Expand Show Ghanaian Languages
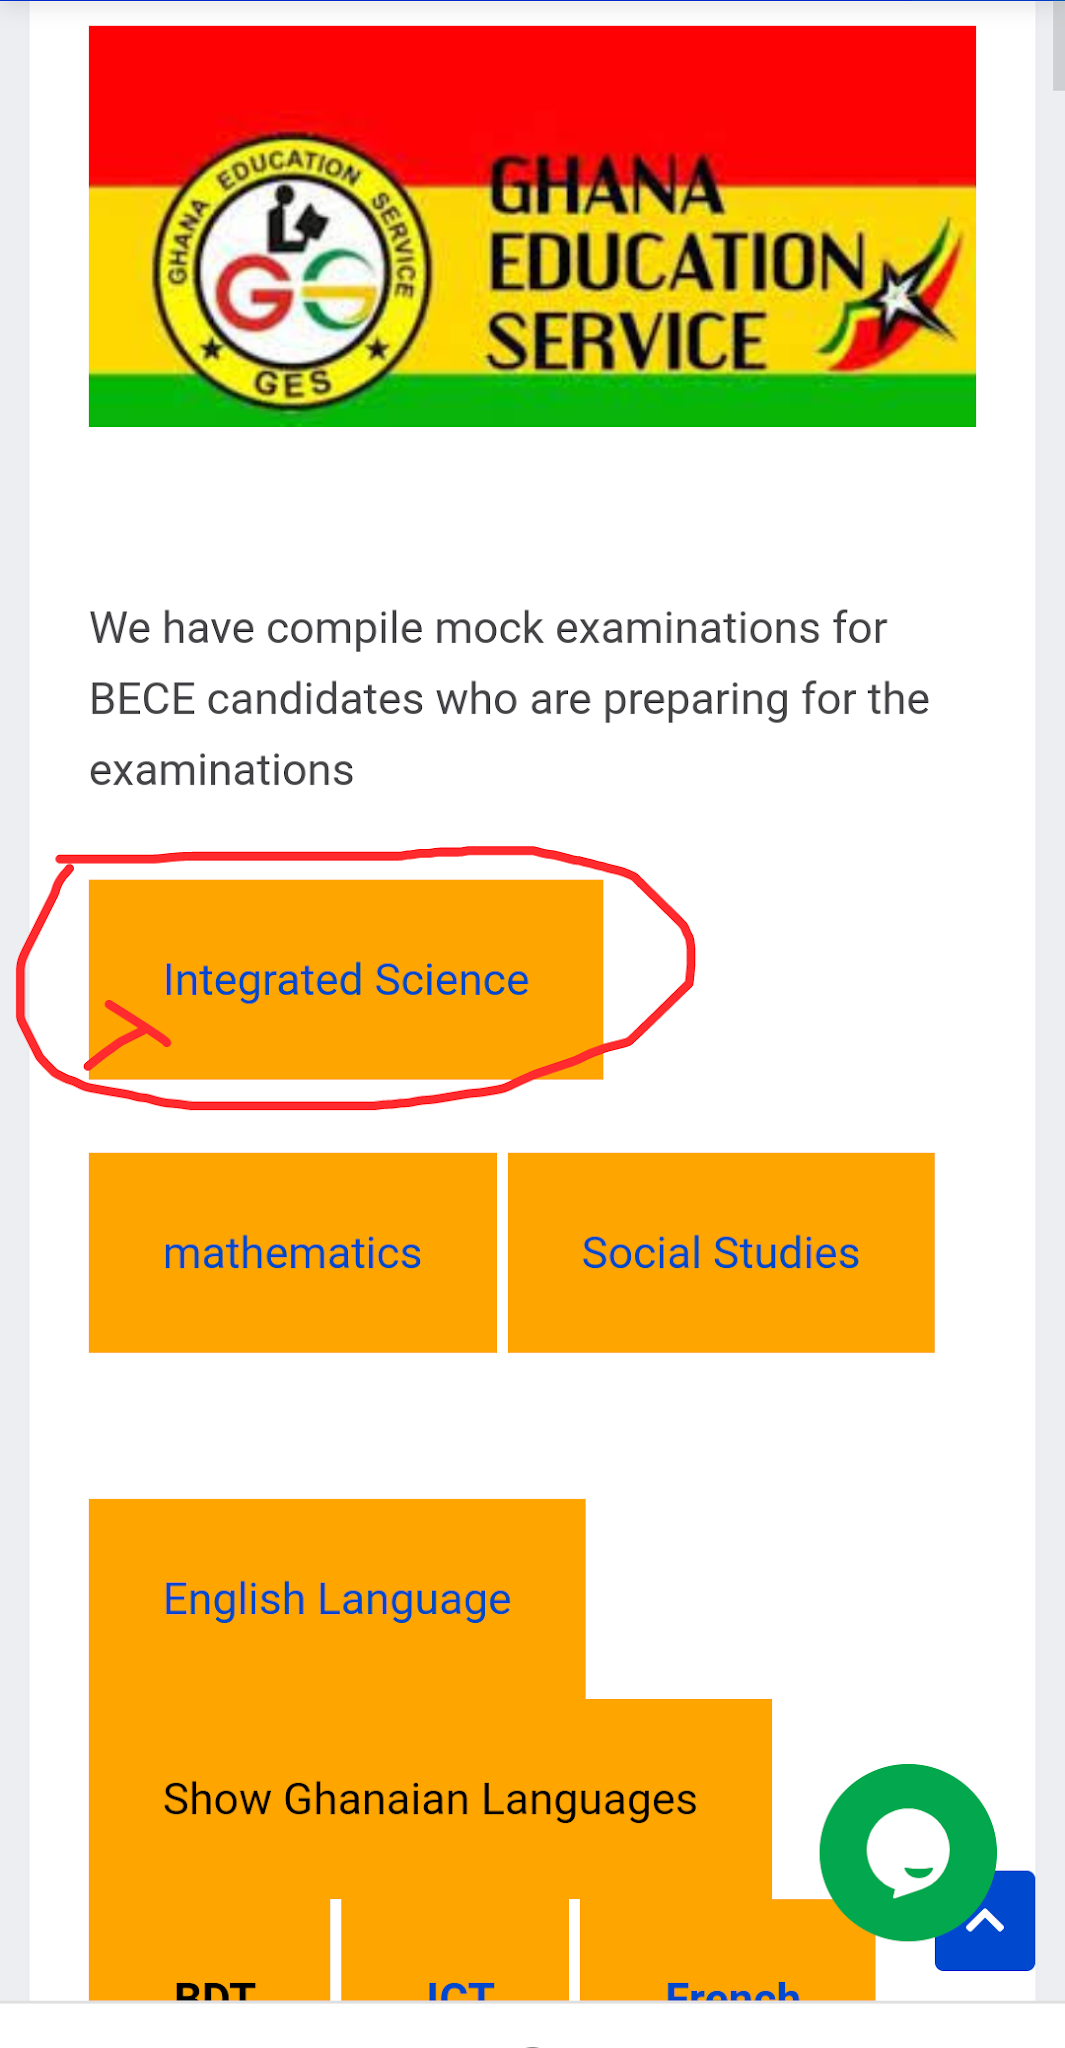 pyautogui.click(x=430, y=1799)
